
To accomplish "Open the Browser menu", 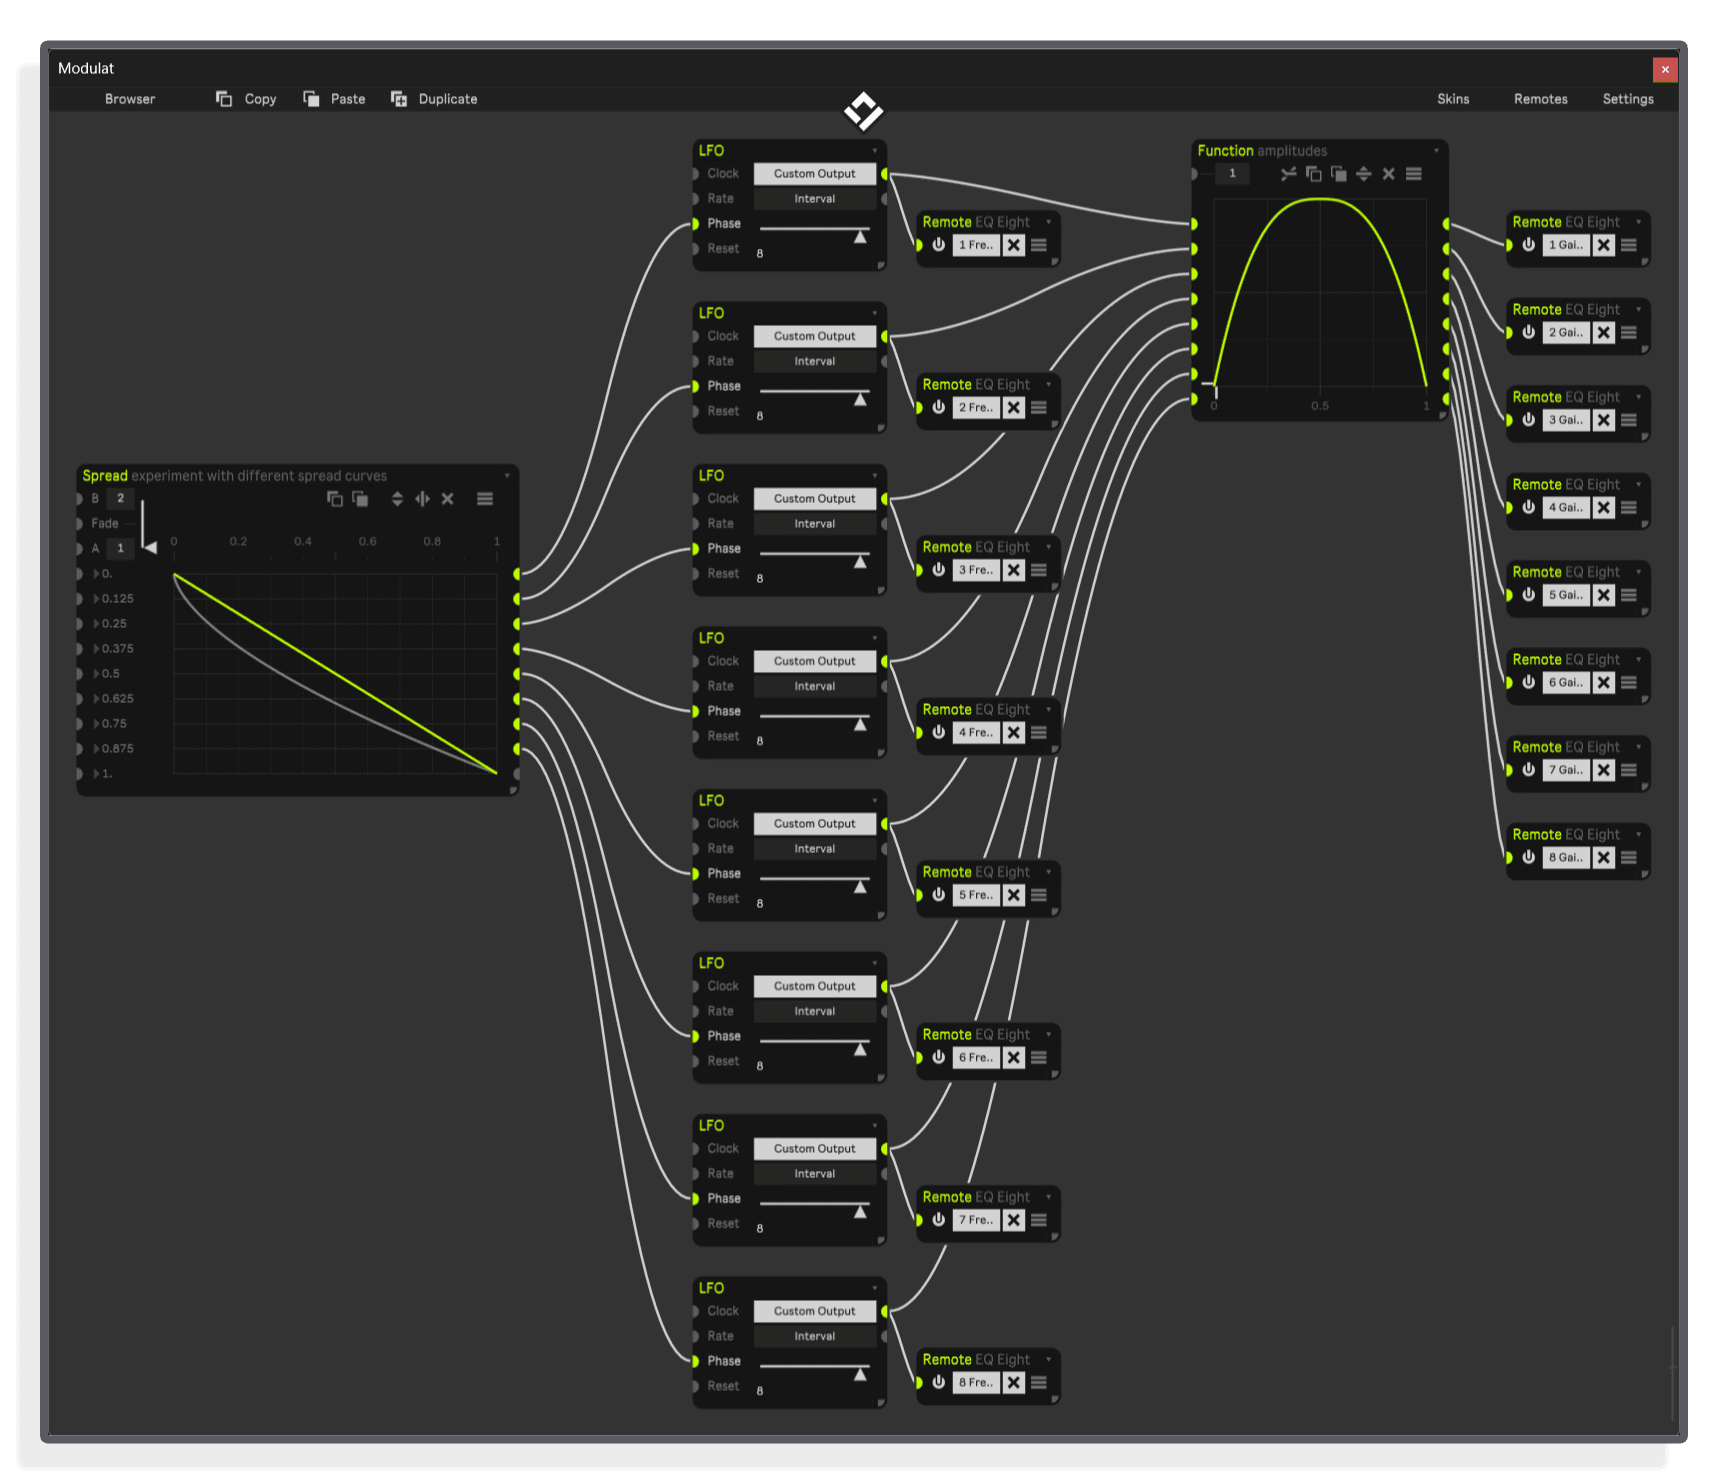I will click(130, 99).
